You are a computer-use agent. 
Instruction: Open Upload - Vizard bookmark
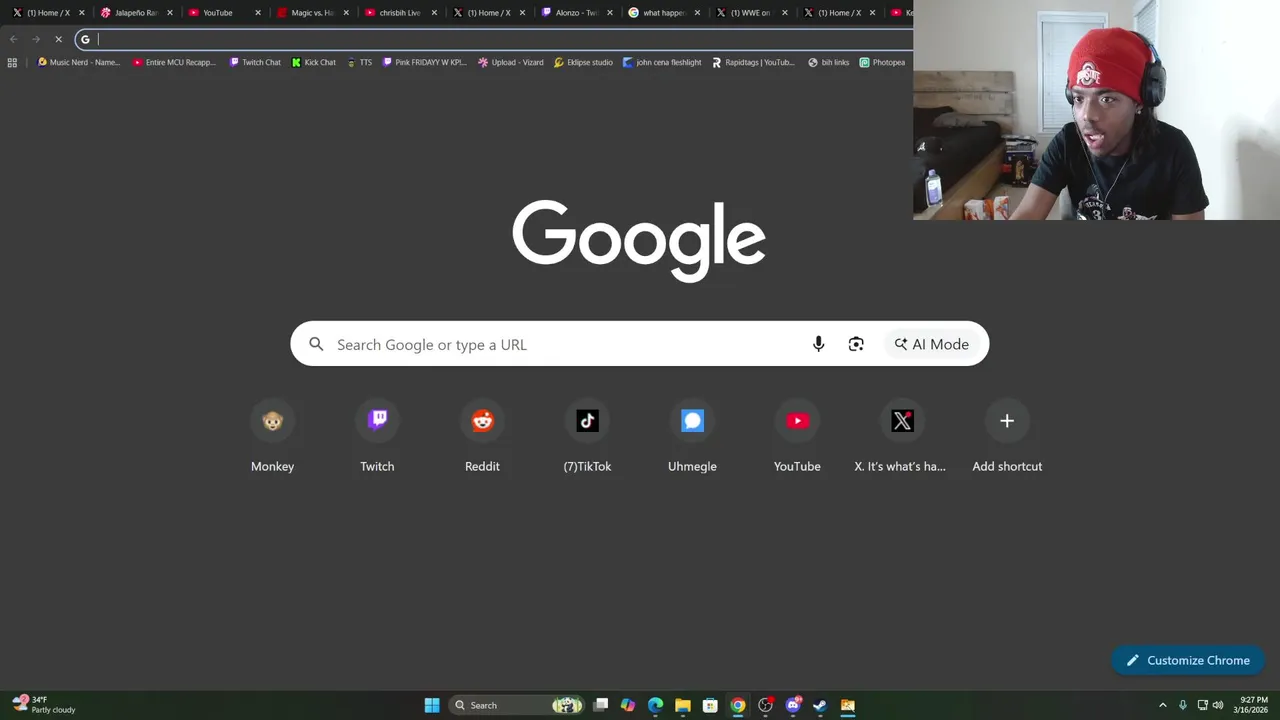click(511, 62)
